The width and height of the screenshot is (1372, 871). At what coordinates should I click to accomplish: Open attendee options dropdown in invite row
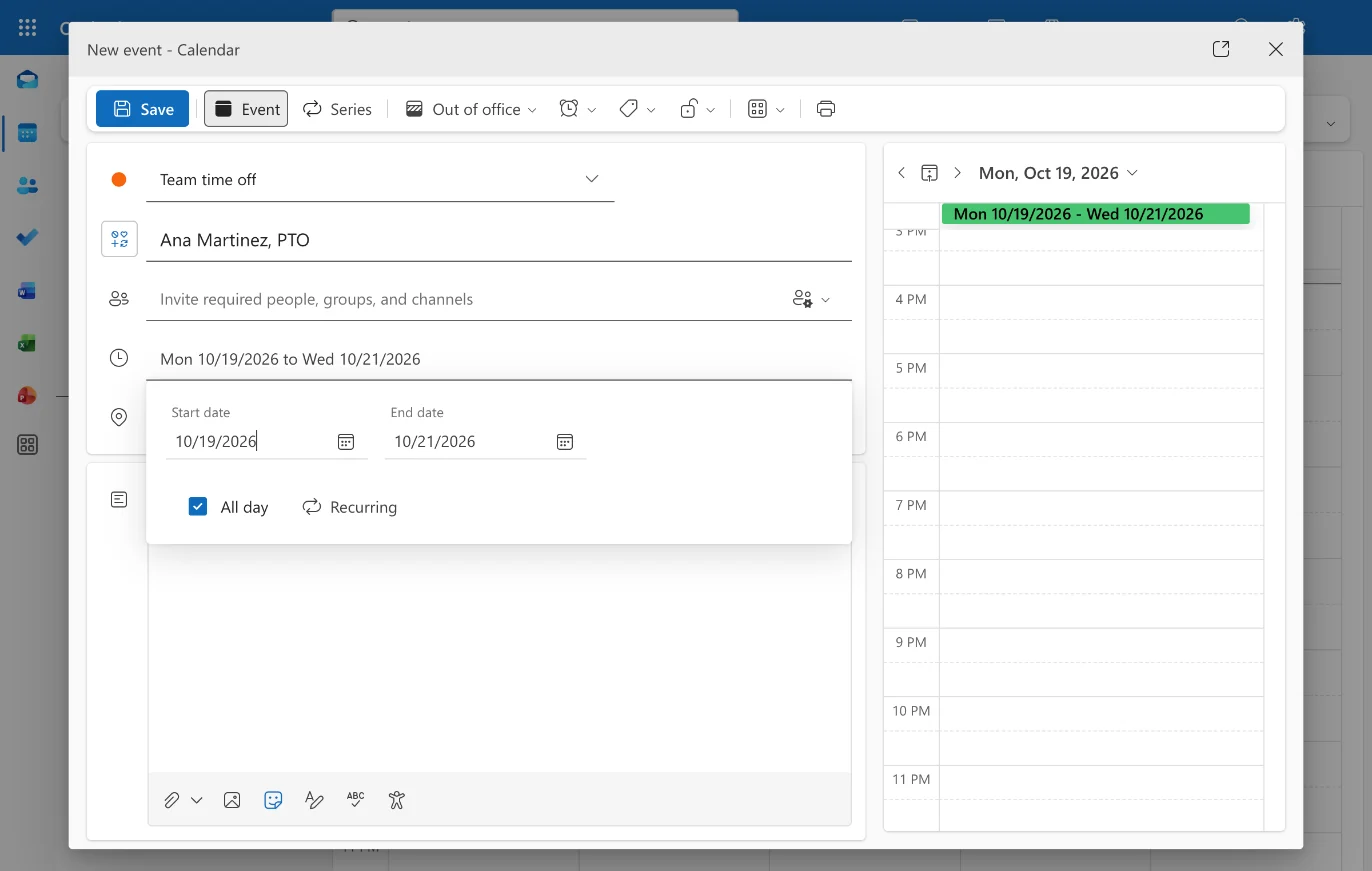(x=811, y=299)
